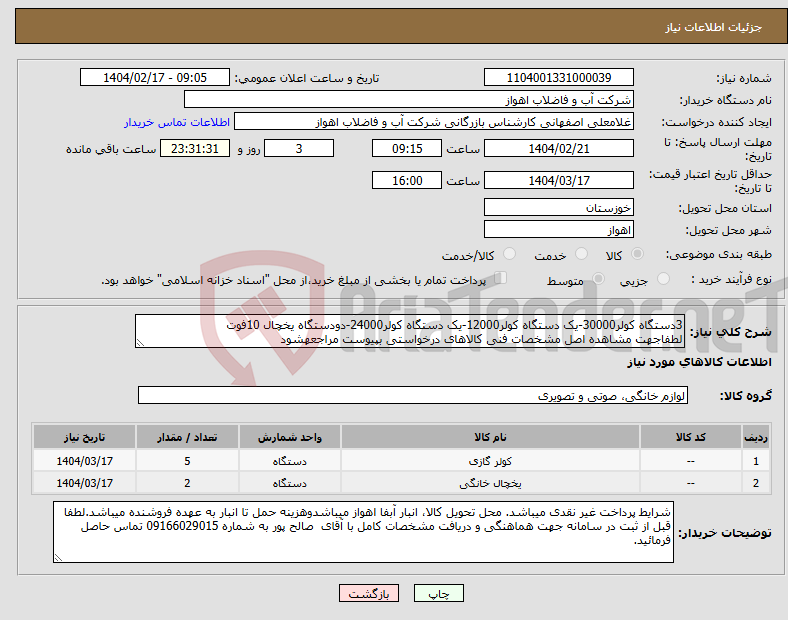
Task: Click the date 1404/03/17 in کولر گازی row
Action: click(84, 461)
